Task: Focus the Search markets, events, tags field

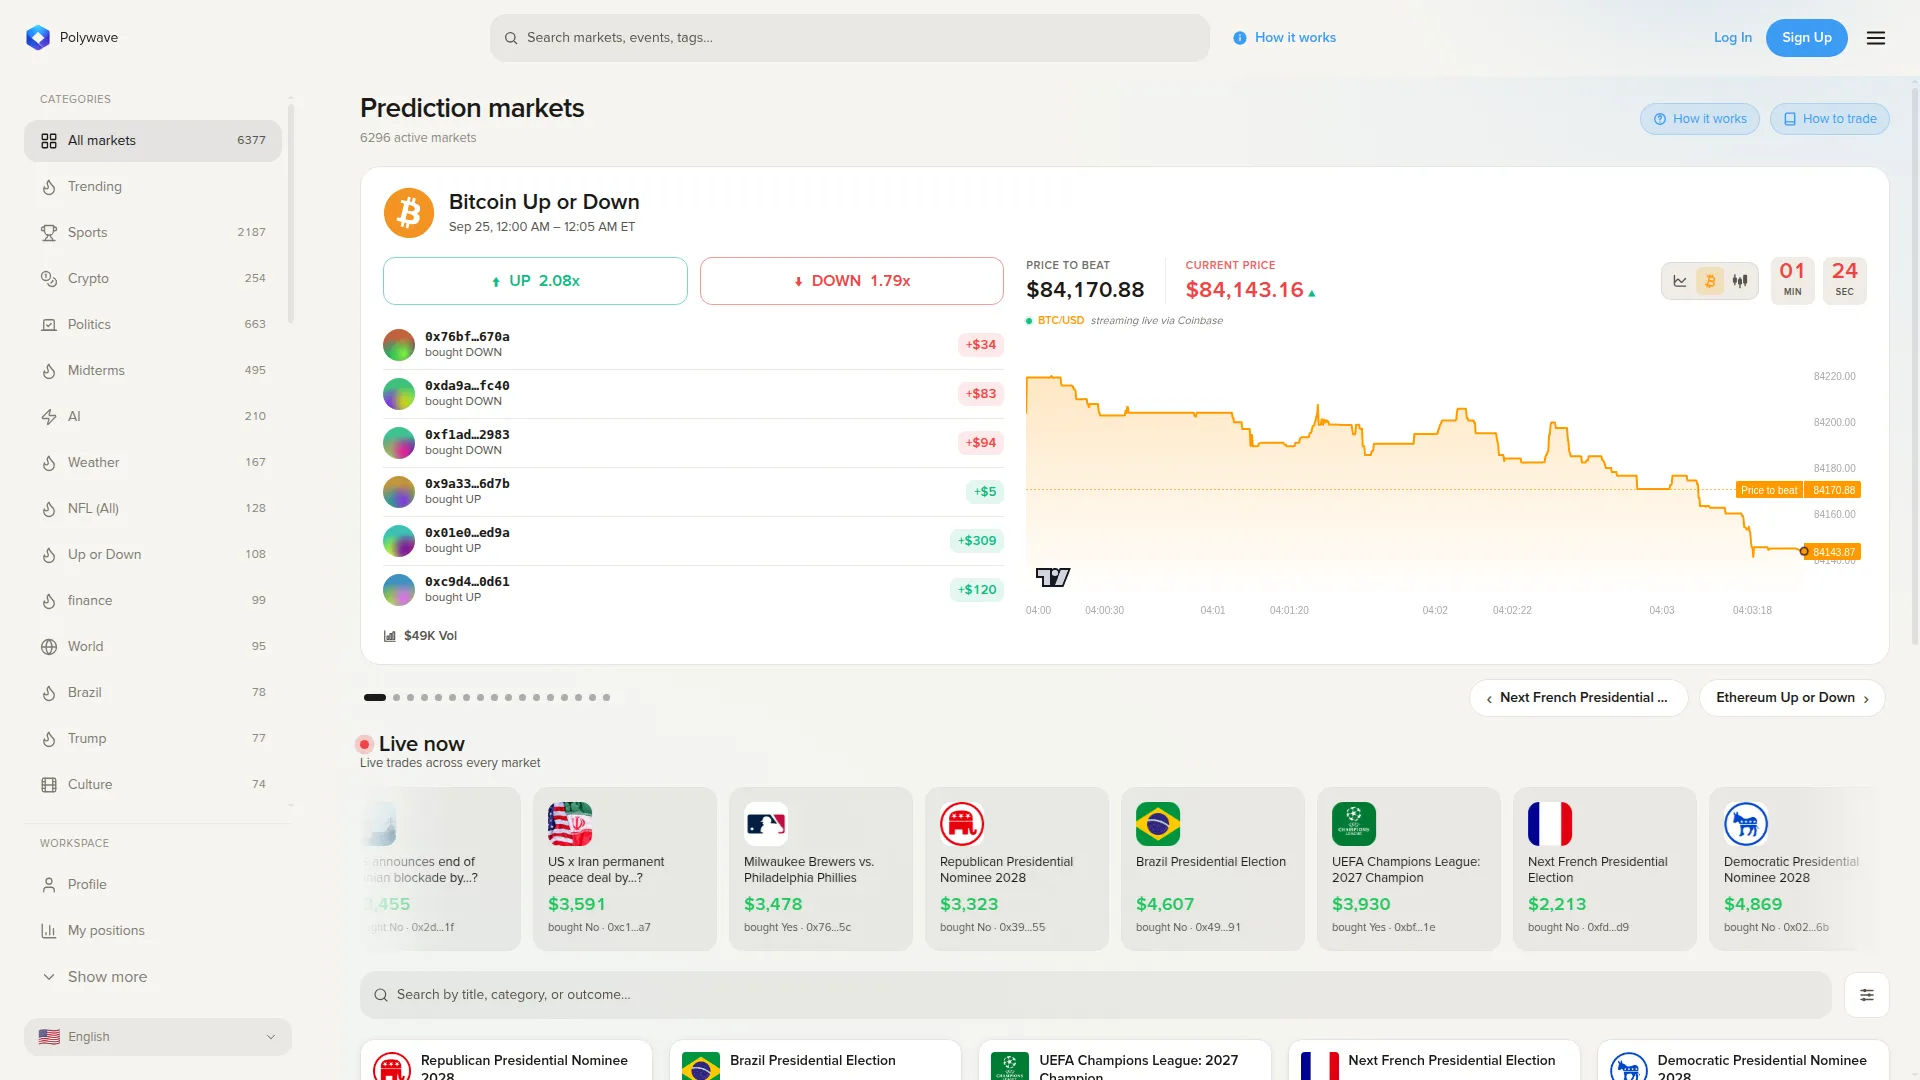Action: pyautogui.click(x=850, y=38)
